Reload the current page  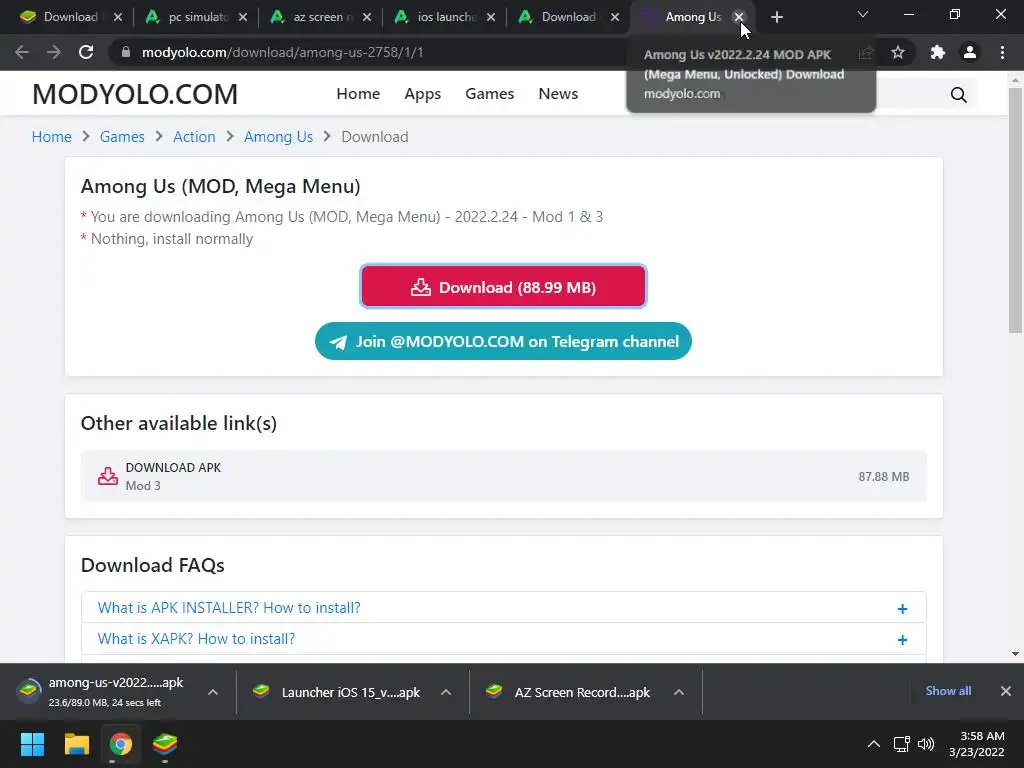pyautogui.click(x=86, y=52)
